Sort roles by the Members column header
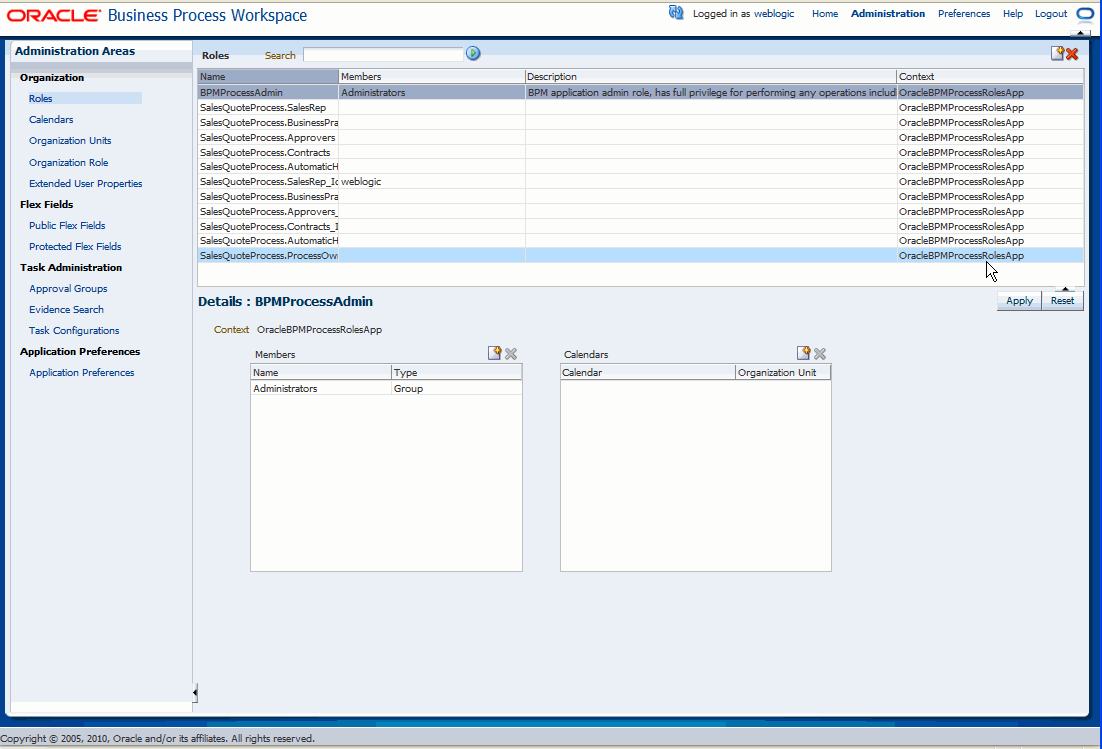The height and width of the screenshot is (749, 1102). pyautogui.click(x=432, y=77)
